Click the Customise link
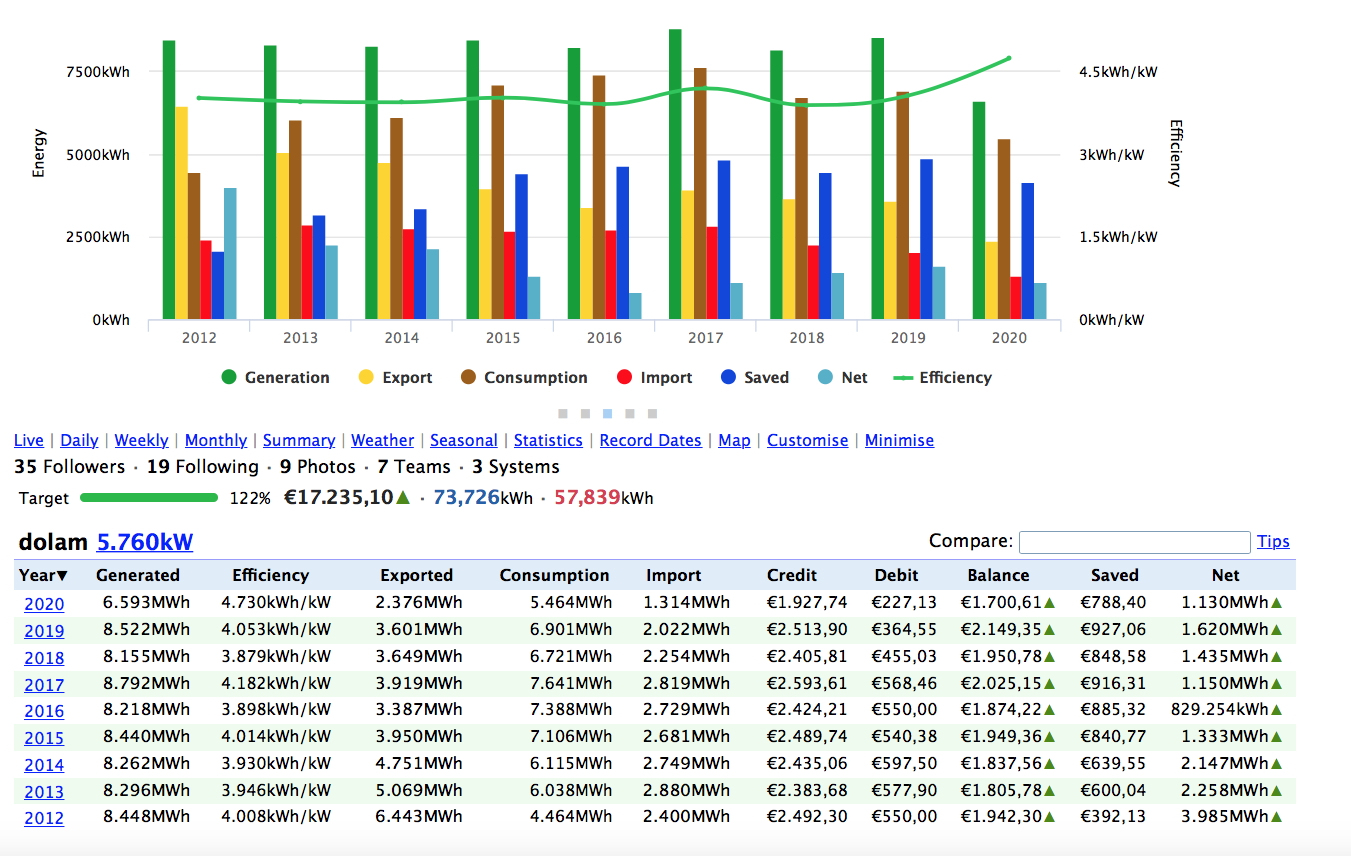1351x856 pixels. [x=807, y=440]
